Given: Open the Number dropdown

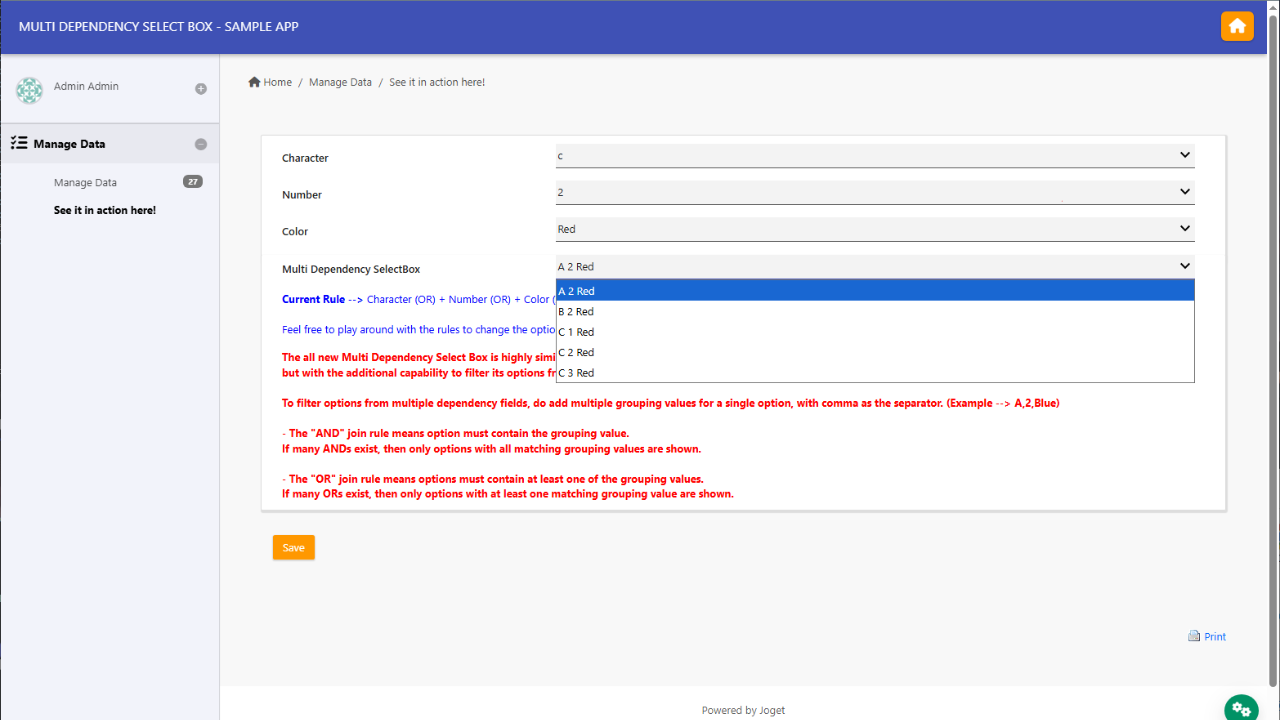Looking at the screenshot, I should point(875,192).
